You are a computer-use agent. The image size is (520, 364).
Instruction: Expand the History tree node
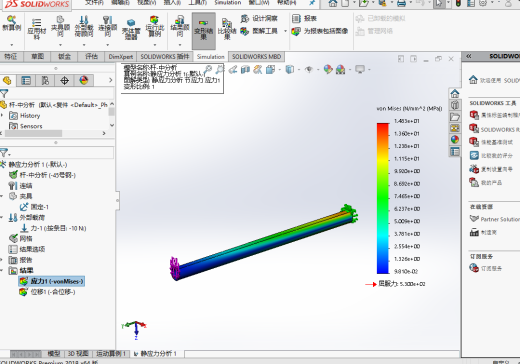pos(2,115)
